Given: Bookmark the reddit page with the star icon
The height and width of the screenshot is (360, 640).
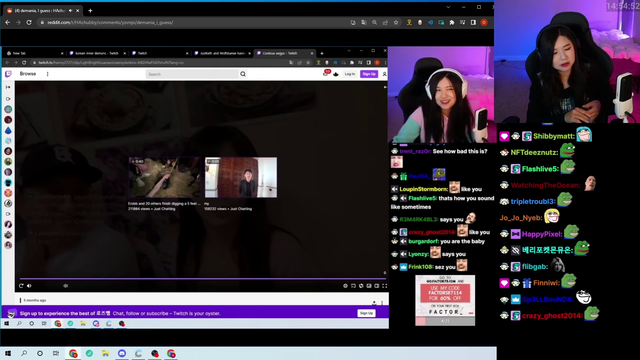Looking at the screenshot, I should pos(396,22).
